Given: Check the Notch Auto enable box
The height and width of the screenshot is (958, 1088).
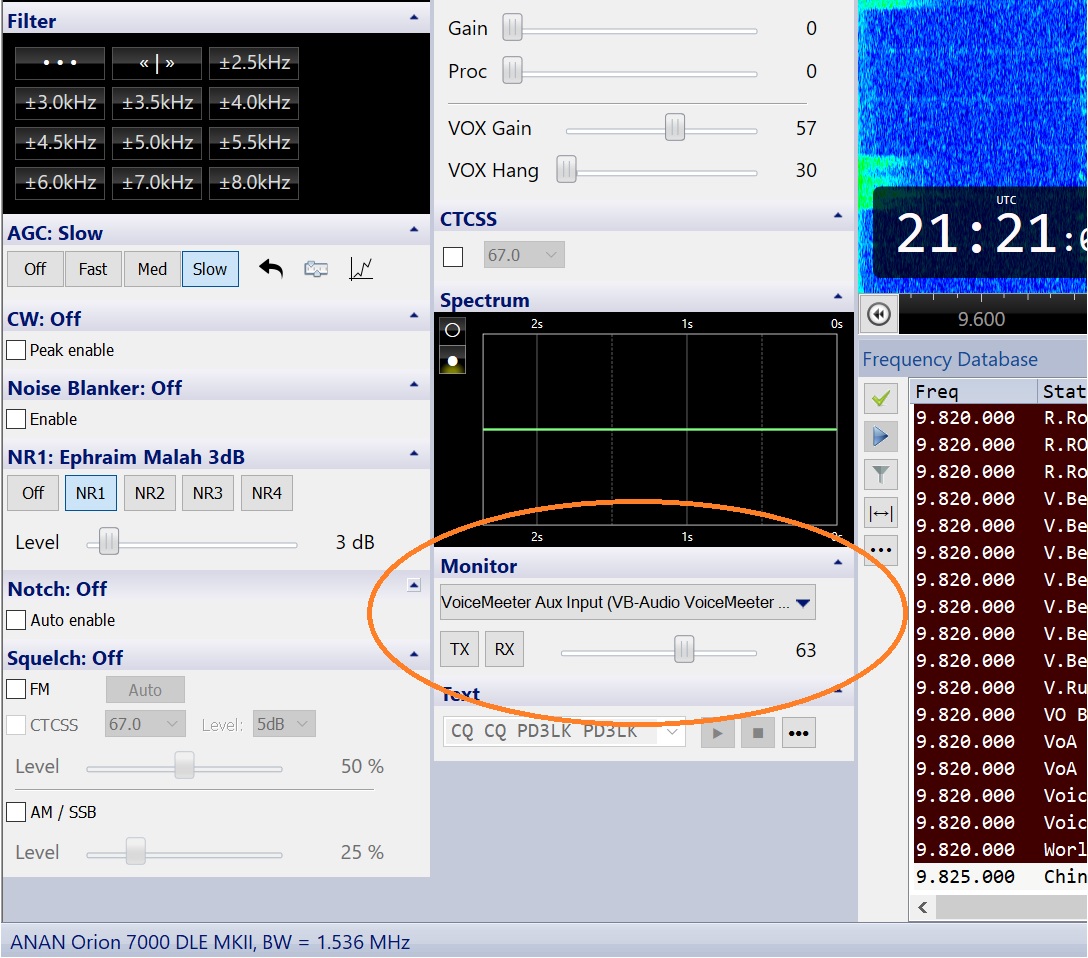Looking at the screenshot, I should point(16,620).
